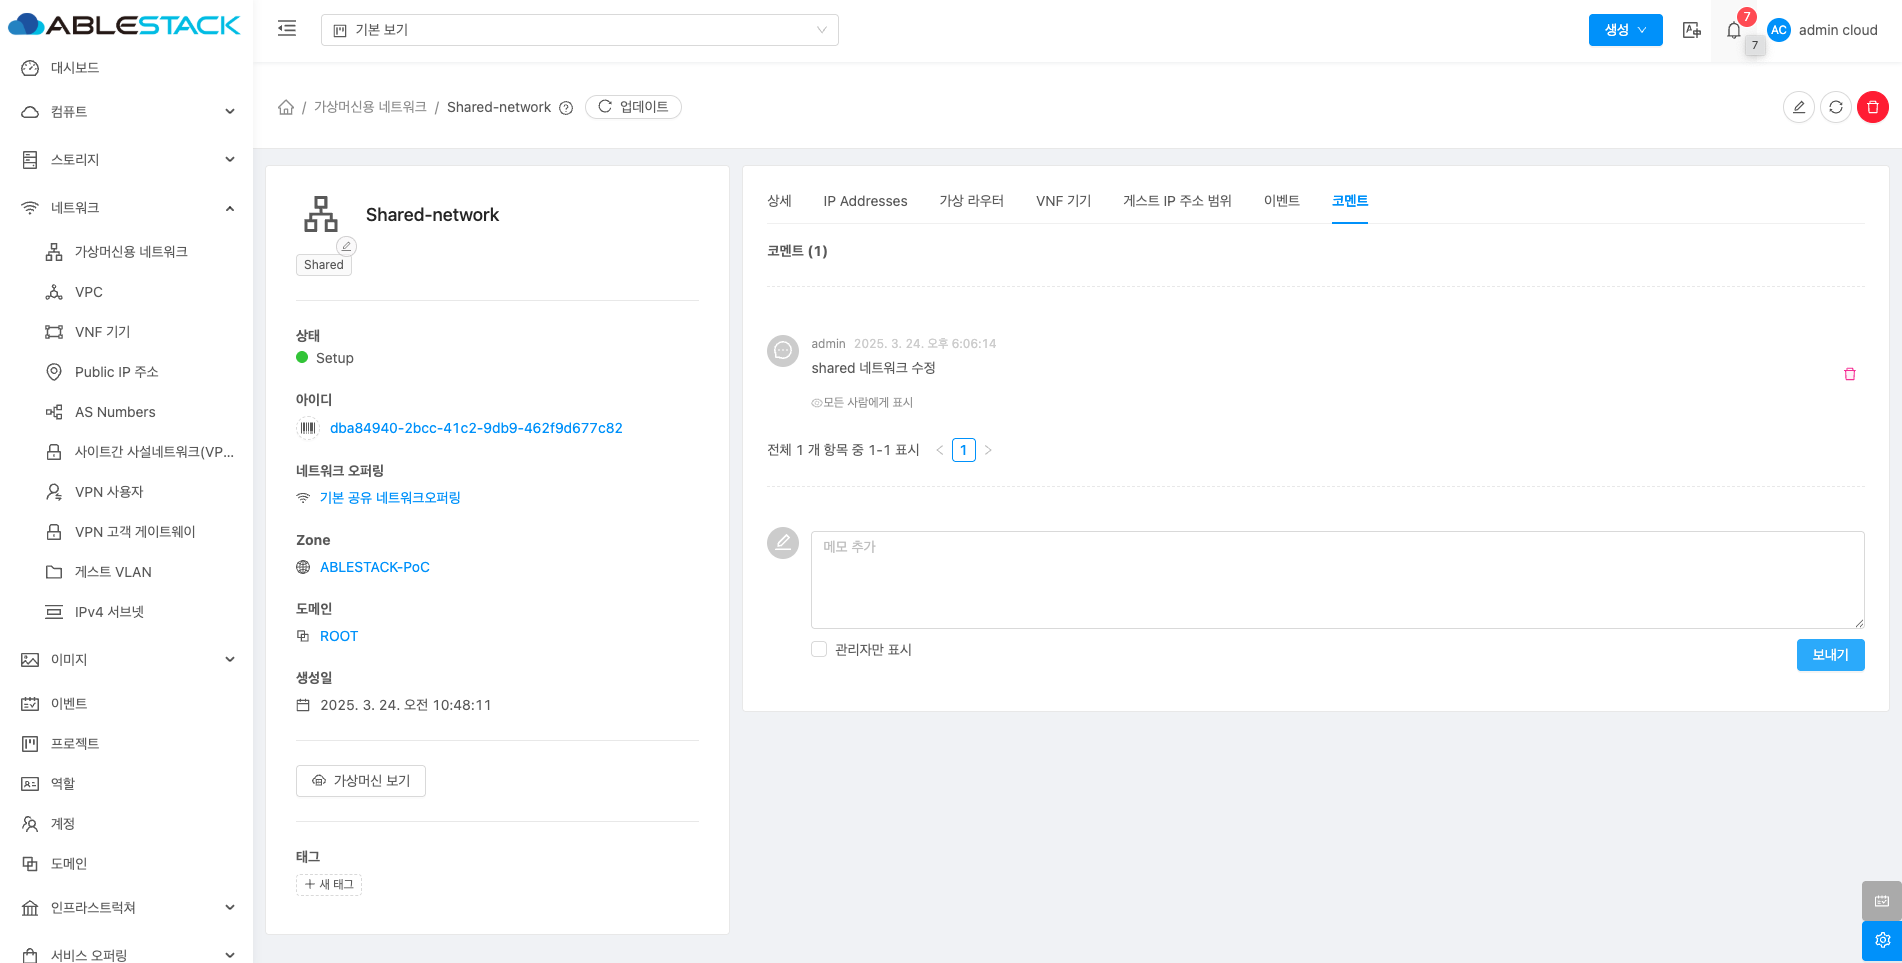
Task: Open the 기본 보기 view dropdown
Action: [x=579, y=30]
